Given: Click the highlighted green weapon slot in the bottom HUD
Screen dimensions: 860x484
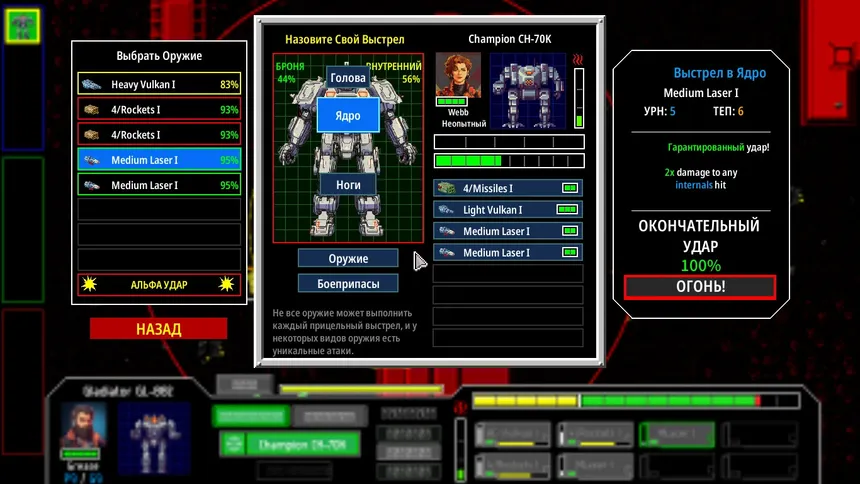Looking at the screenshot, I should click(677, 434).
